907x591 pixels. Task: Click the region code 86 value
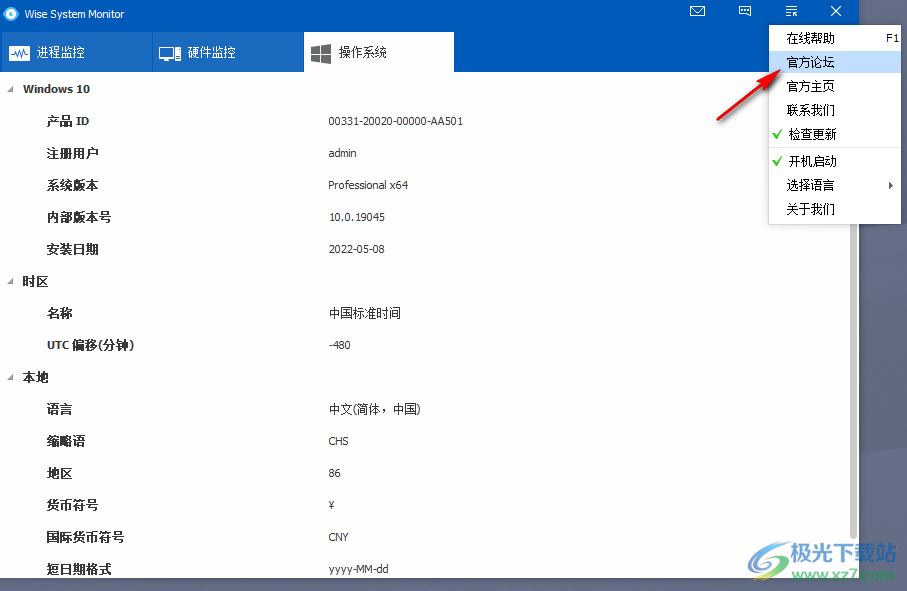(334, 473)
